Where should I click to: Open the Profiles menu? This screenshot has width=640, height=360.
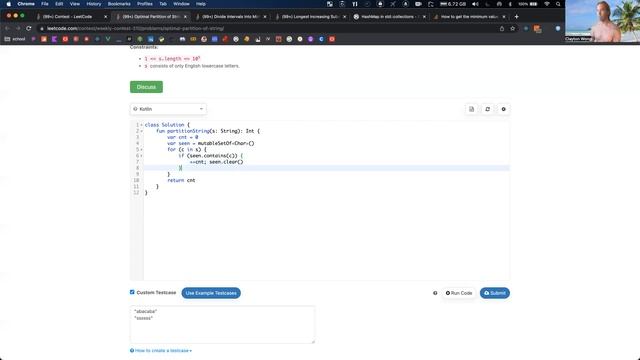[x=144, y=4]
